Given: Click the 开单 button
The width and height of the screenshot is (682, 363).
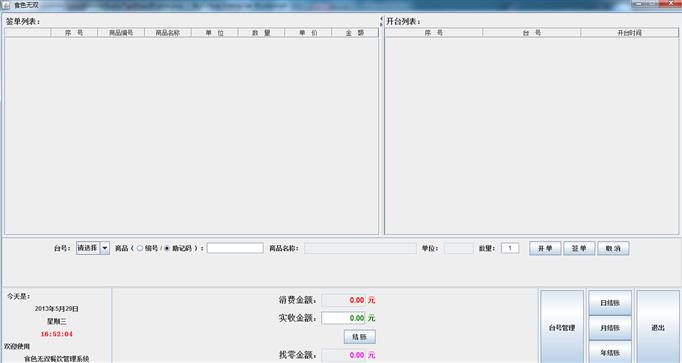Looking at the screenshot, I should point(545,248).
